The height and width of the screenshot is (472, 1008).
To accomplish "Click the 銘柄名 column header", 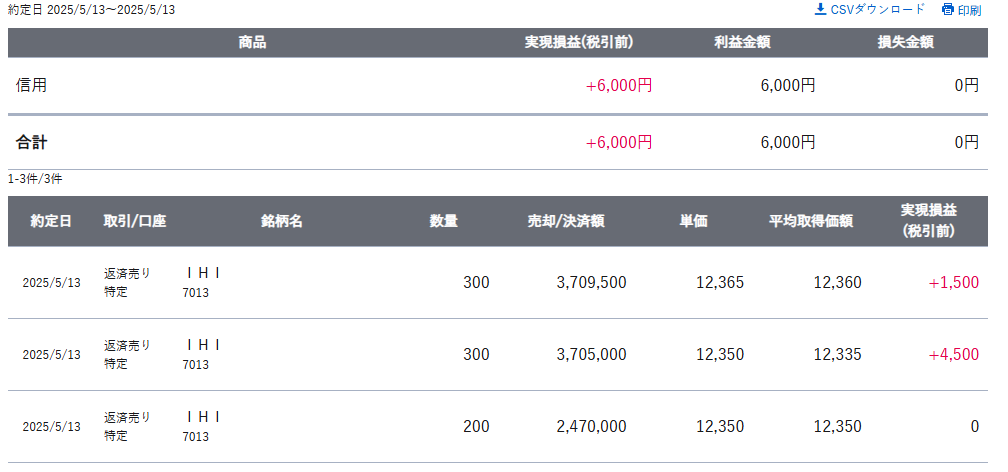I will click(282, 221).
